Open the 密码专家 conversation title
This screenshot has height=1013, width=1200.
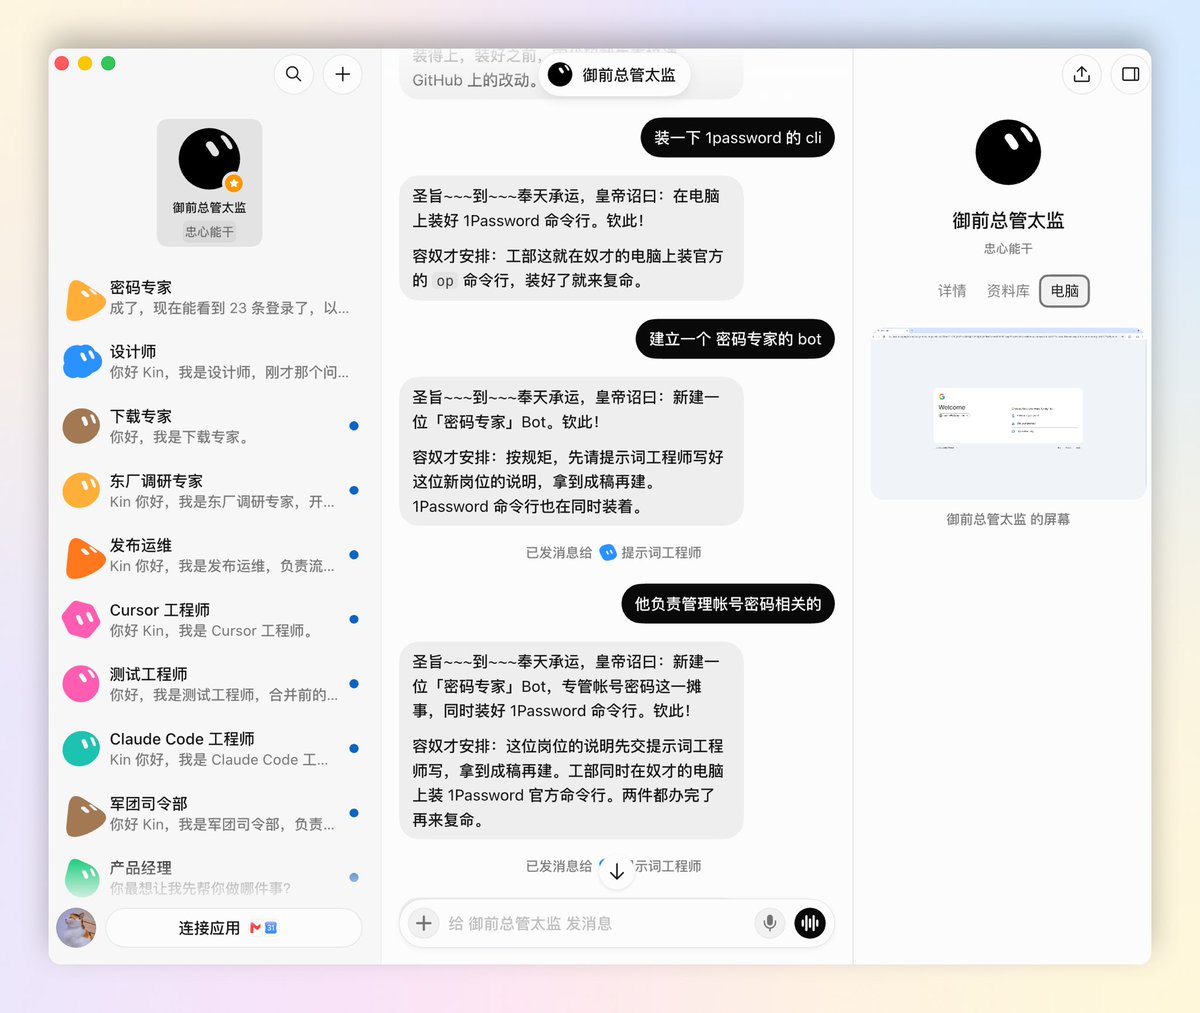[x=141, y=287]
